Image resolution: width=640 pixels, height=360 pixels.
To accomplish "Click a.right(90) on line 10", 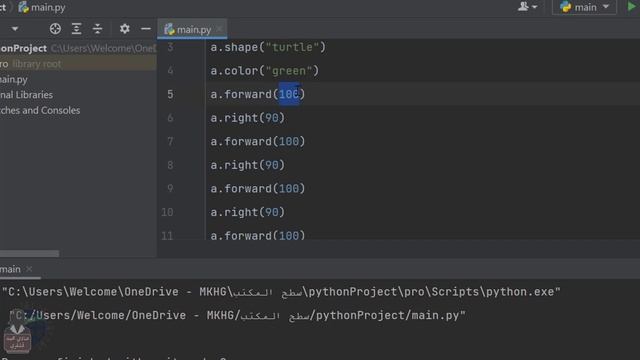I will [x=247, y=212].
